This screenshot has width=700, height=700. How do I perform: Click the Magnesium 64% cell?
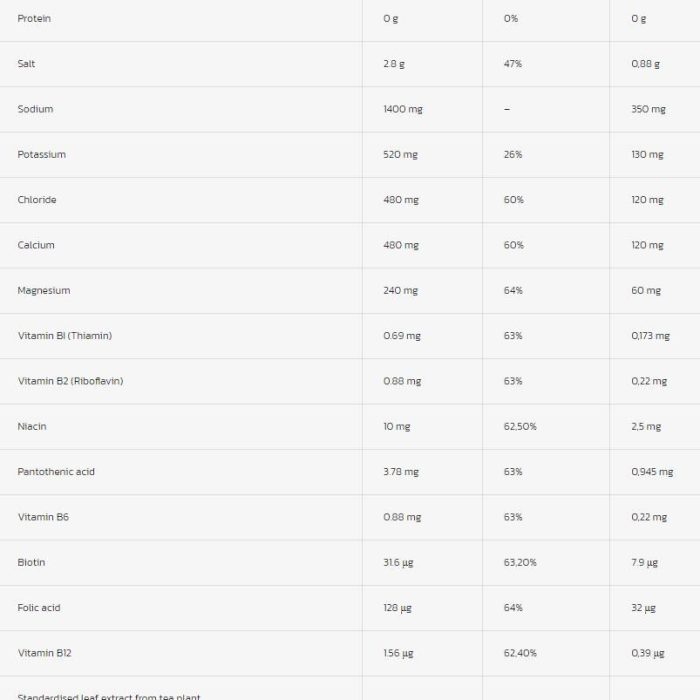click(513, 291)
